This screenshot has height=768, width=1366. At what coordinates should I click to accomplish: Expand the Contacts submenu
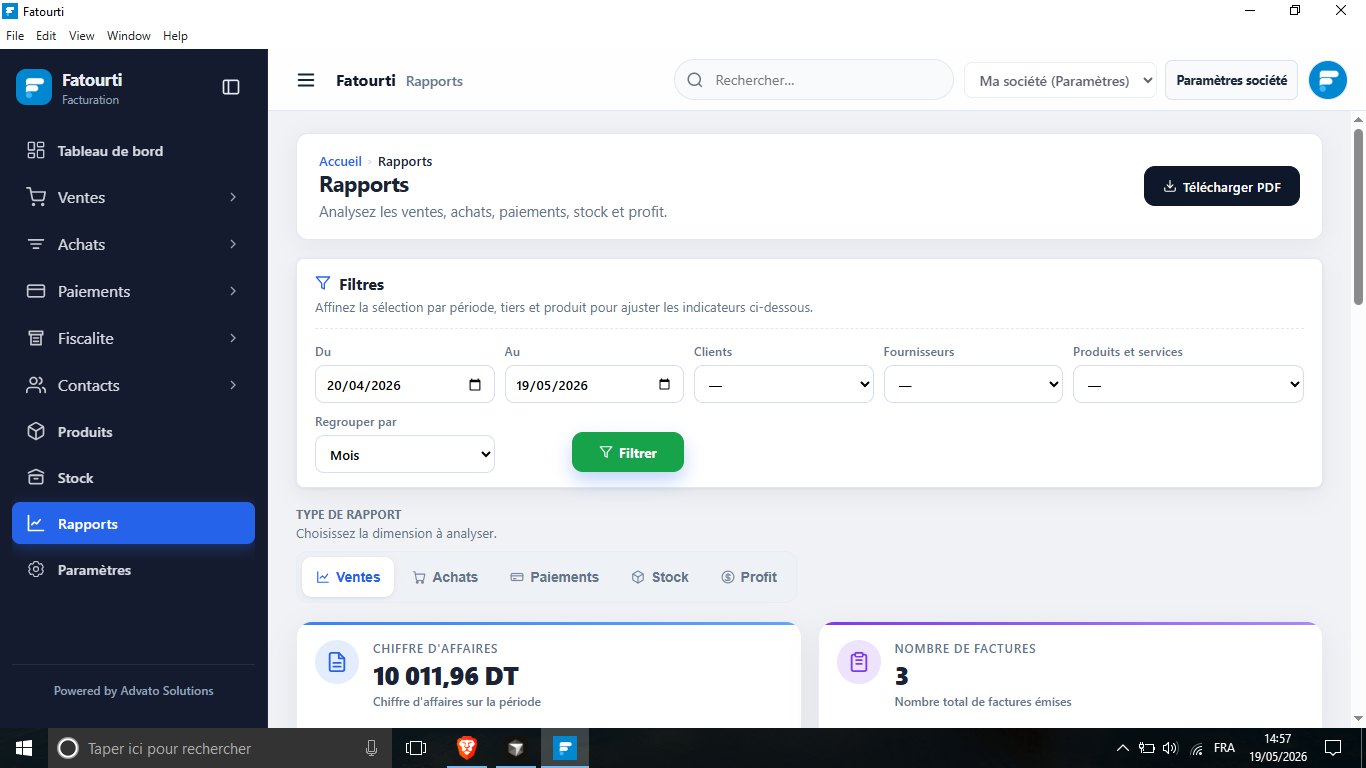pyautogui.click(x=233, y=385)
